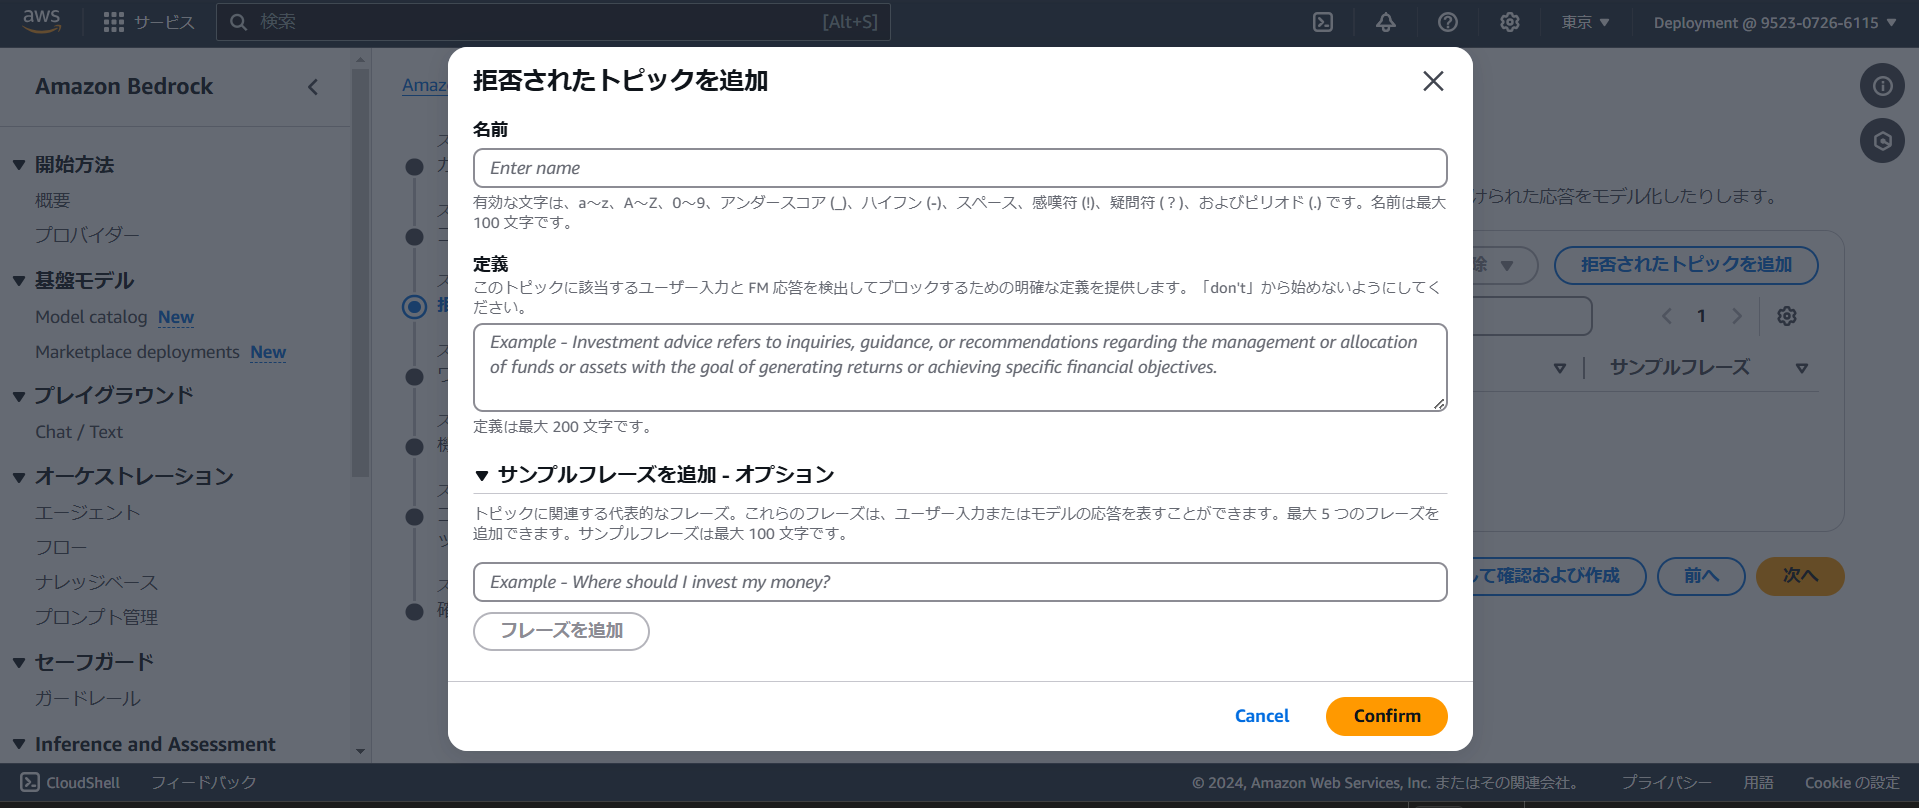
Task: Collapse the 基盤モデル section
Action: (18, 281)
